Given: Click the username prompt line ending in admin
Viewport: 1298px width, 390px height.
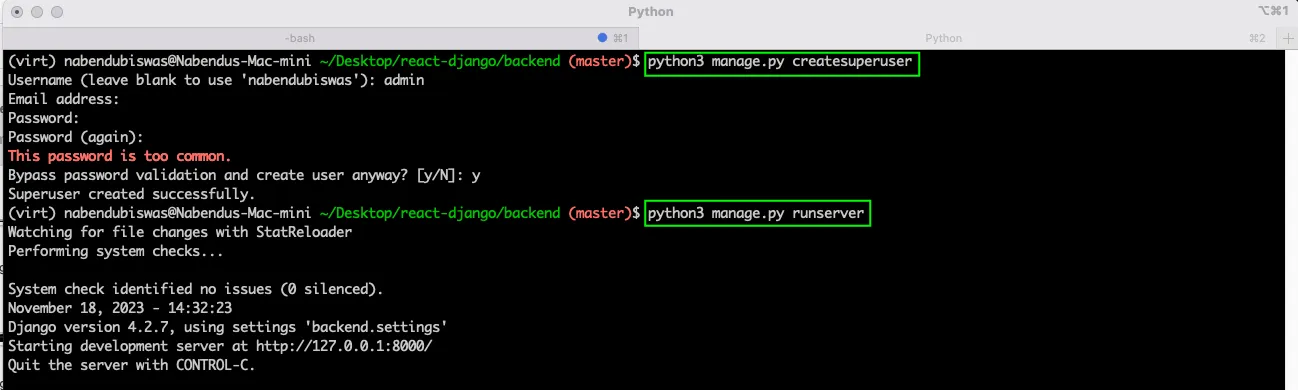Looking at the screenshot, I should (216, 81).
